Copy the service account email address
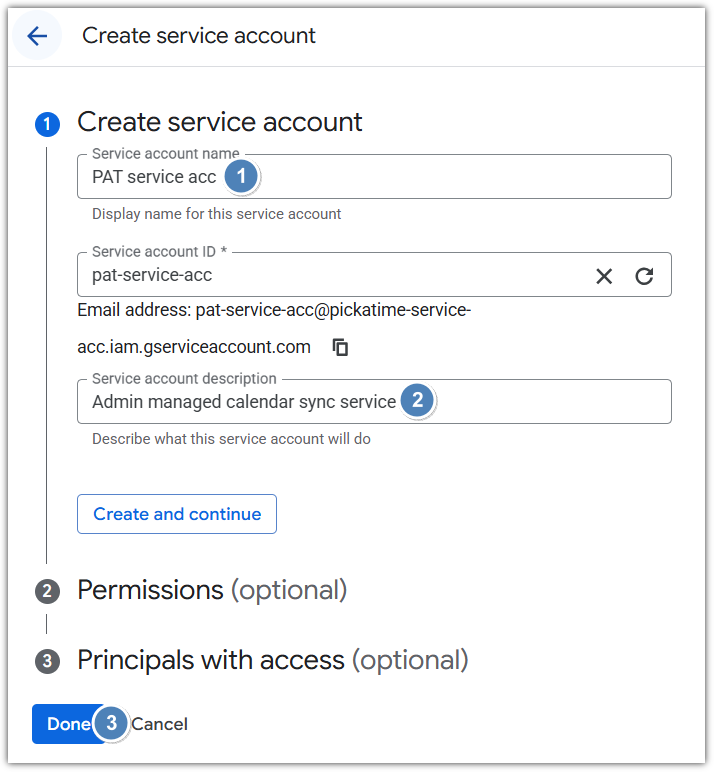Image resolution: width=714 pixels, height=772 pixels. click(x=341, y=347)
